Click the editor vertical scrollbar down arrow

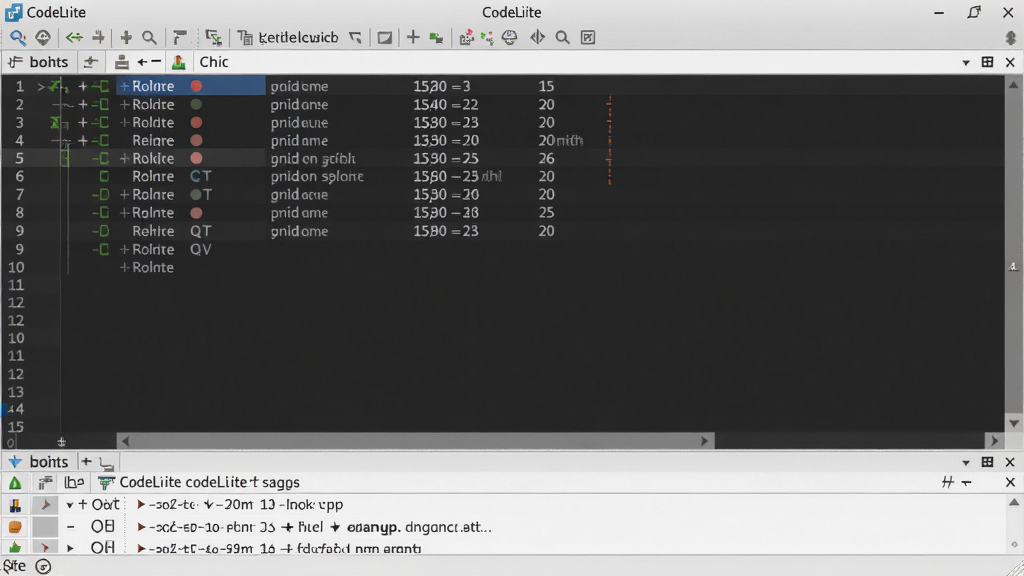click(1014, 423)
